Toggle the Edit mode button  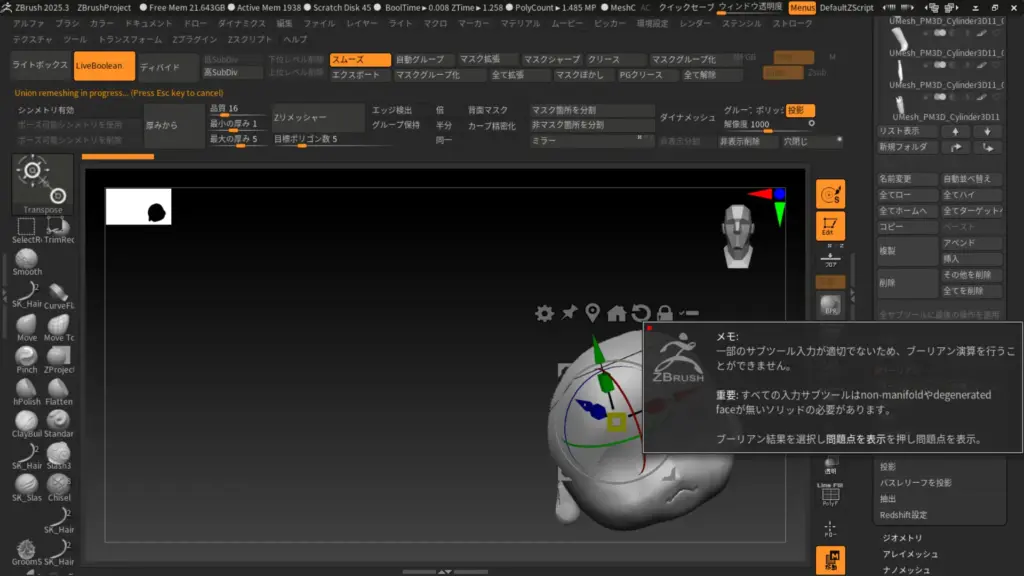click(830, 226)
